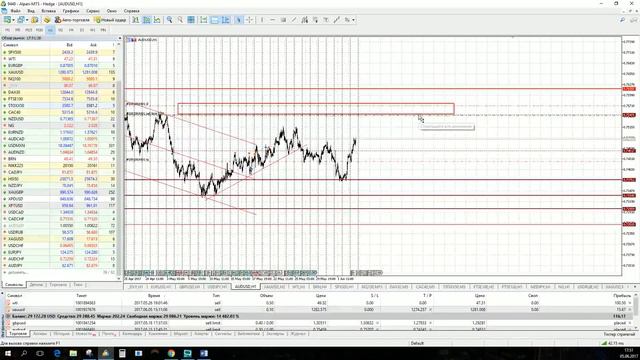Open the Файл menu
The width and height of the screenshot is (640, 360).
coord(16,11)
